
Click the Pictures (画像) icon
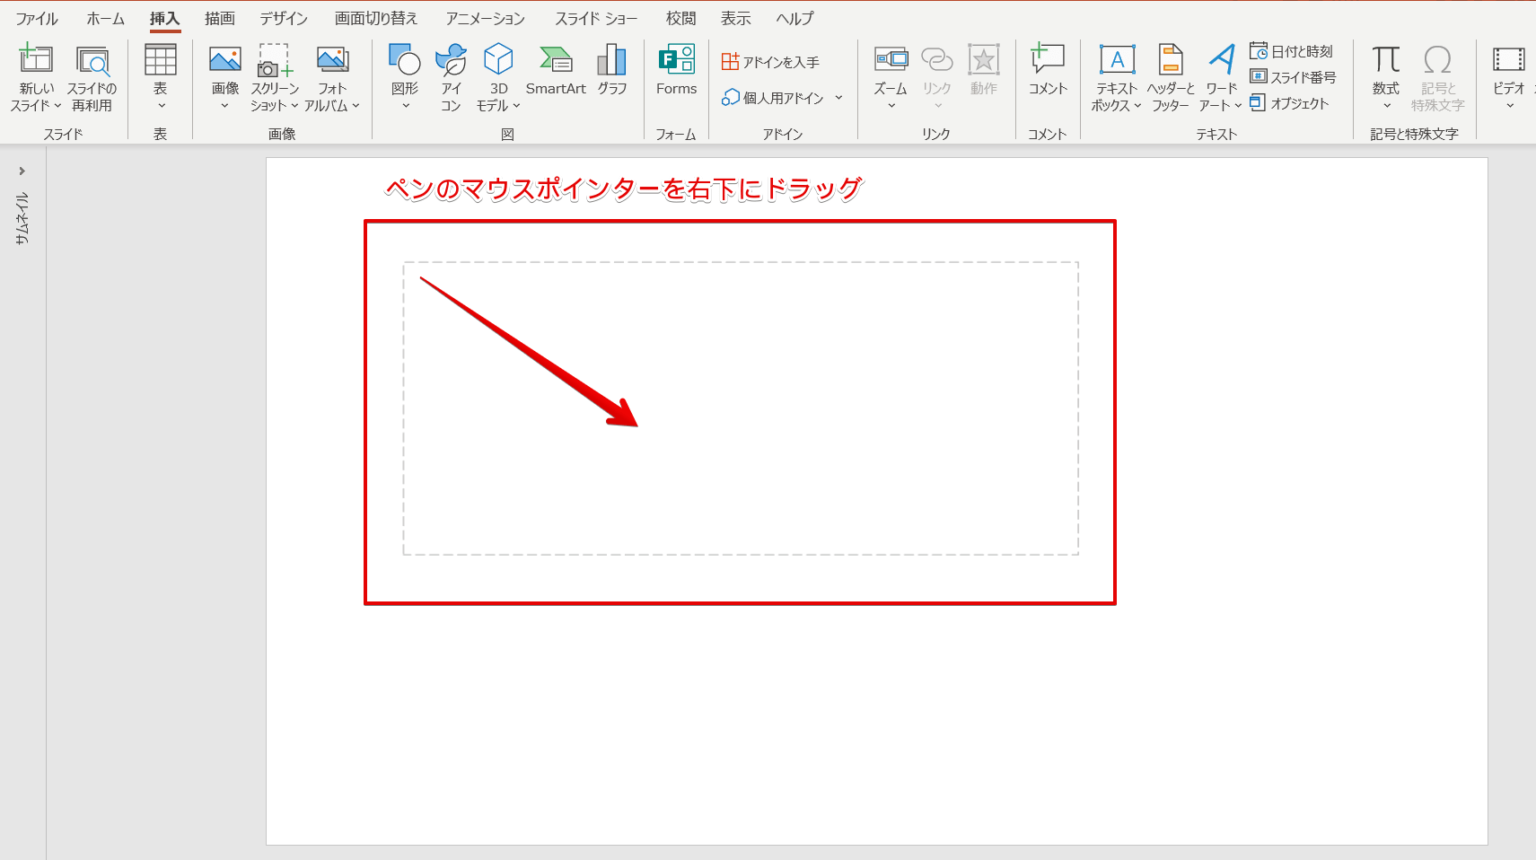(x=225, y=60)
